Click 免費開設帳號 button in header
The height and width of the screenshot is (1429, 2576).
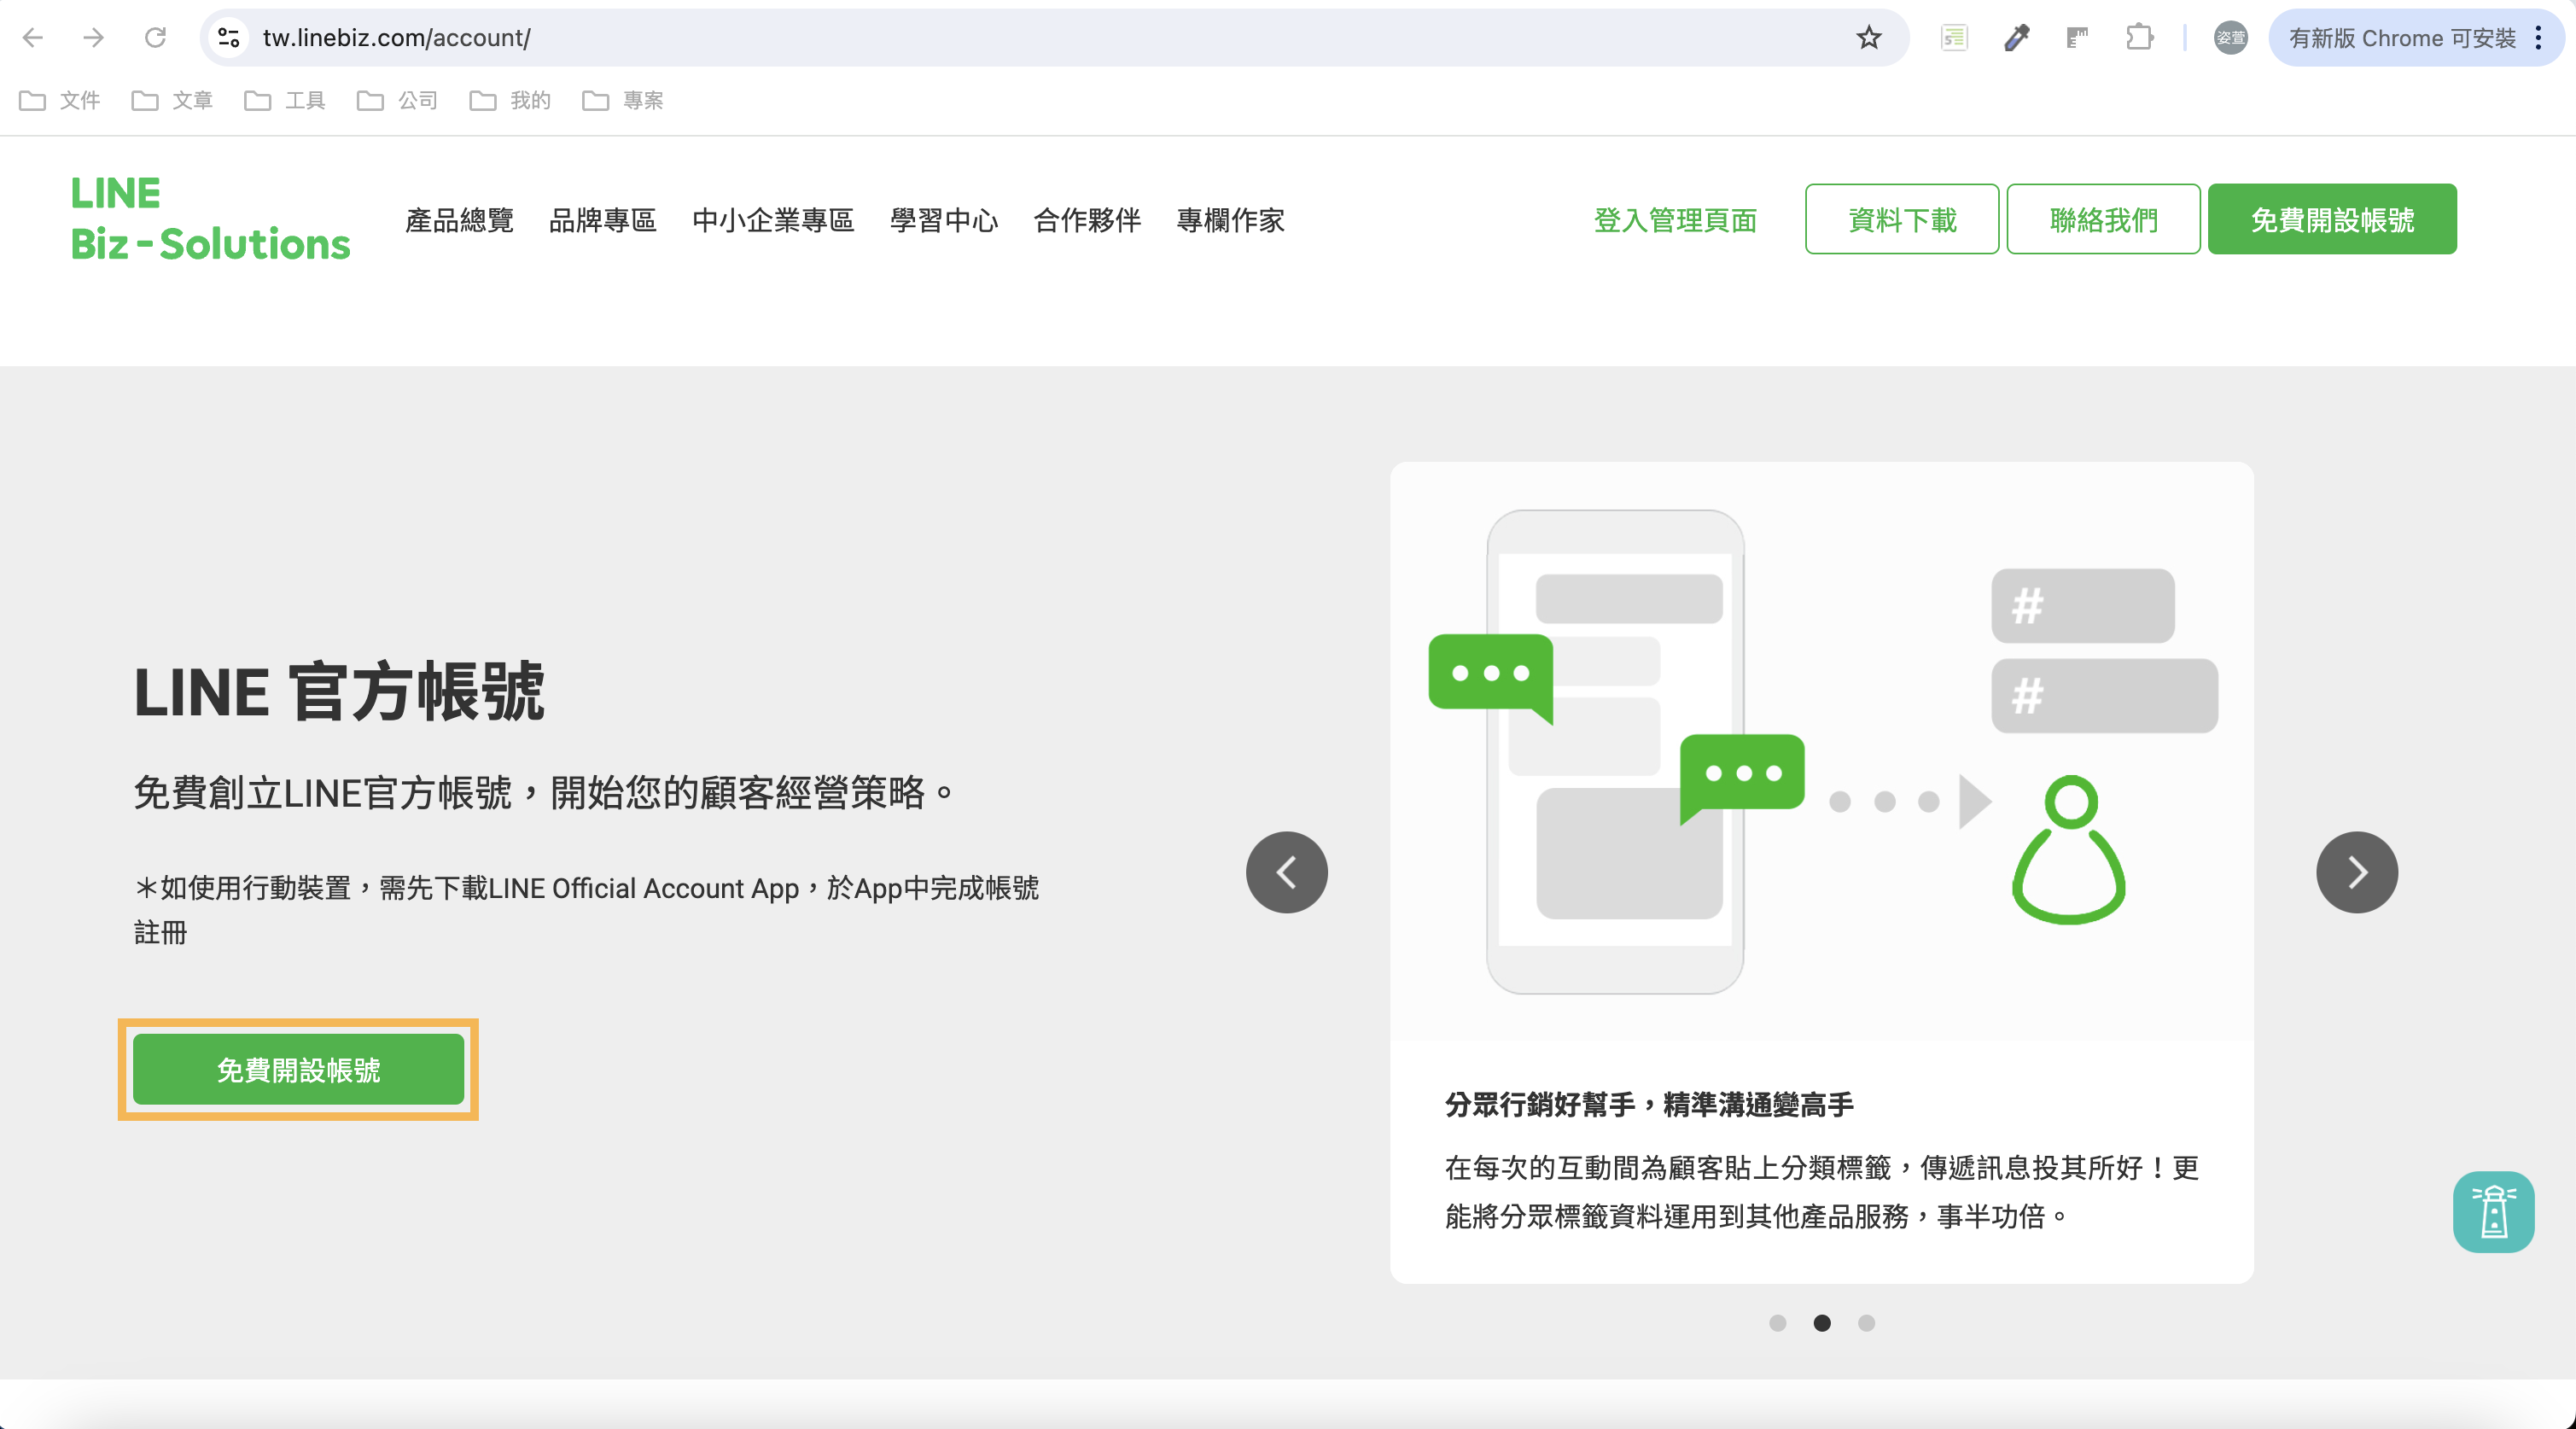pos(2332,219)
